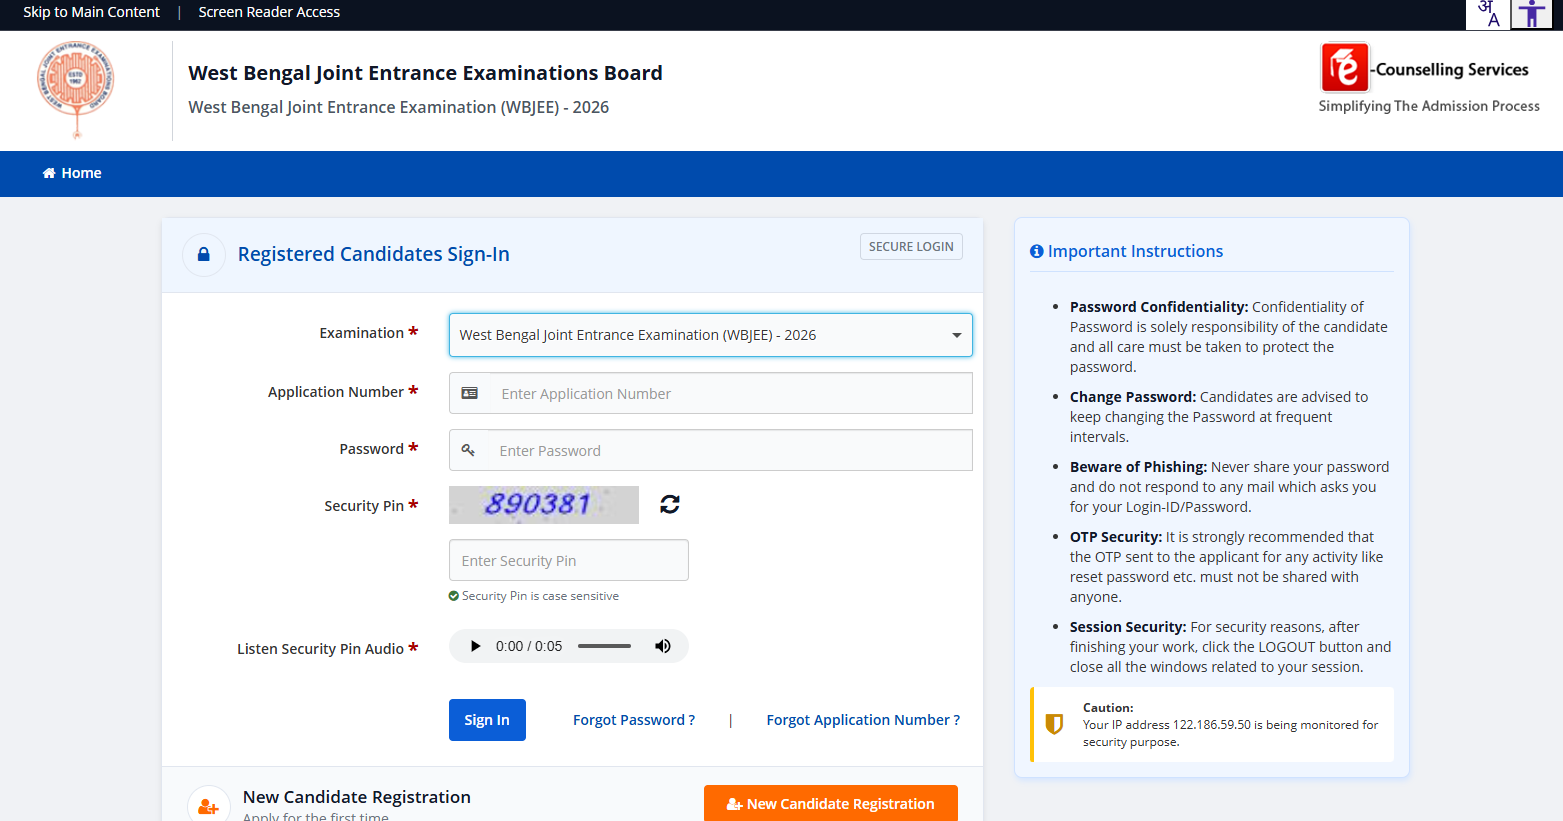Open the language selection icon
Viewport: 1563px width, 821px height.
point(1488,14)
